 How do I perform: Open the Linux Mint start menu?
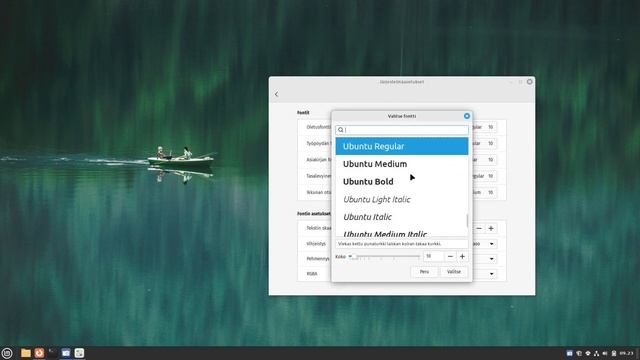pos(7,353)
